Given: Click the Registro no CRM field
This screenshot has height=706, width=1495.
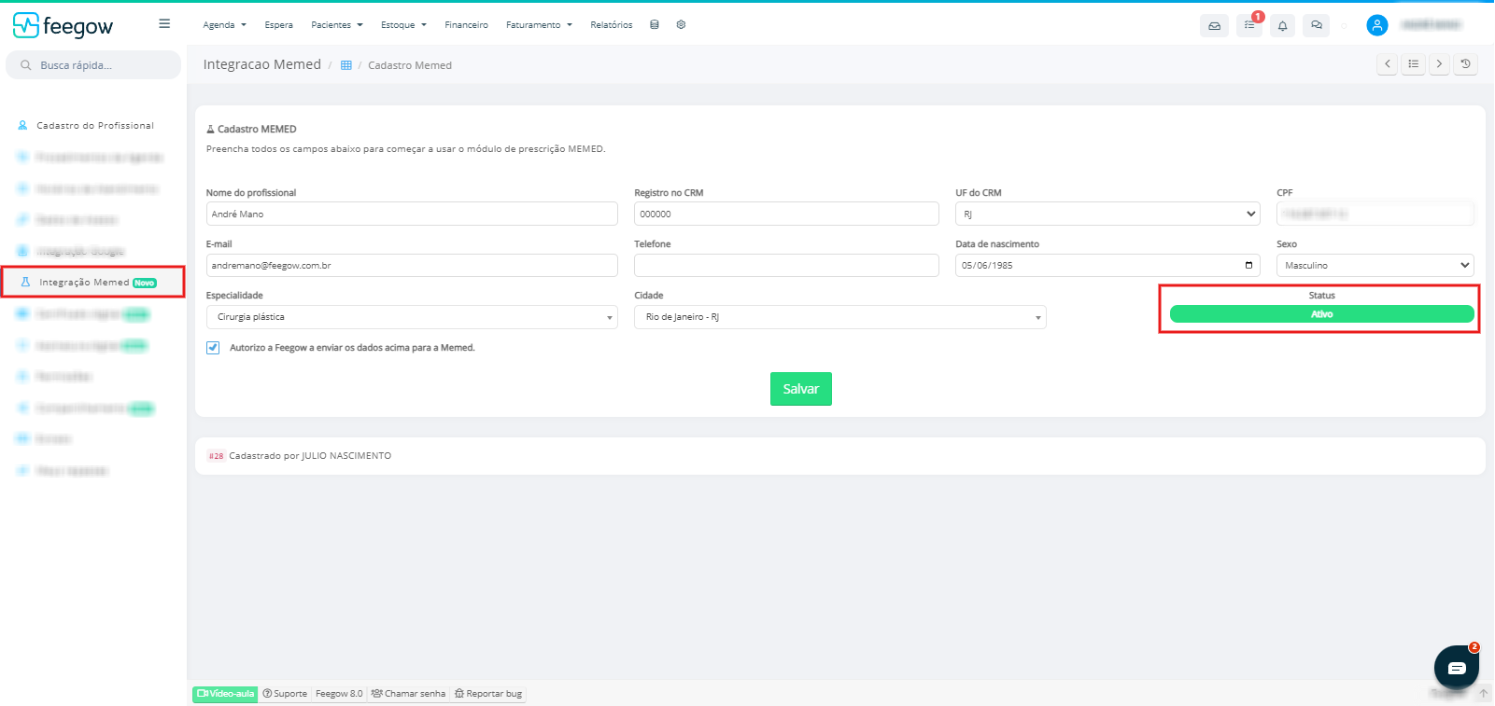Looking at the screenshot, I should (x=786, y=214).
